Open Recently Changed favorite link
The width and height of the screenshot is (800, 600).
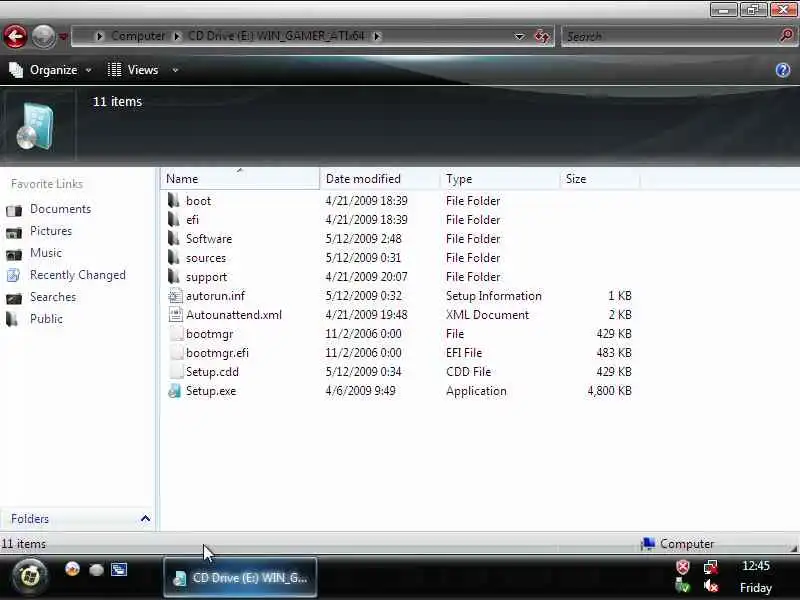tap(78, 275)
